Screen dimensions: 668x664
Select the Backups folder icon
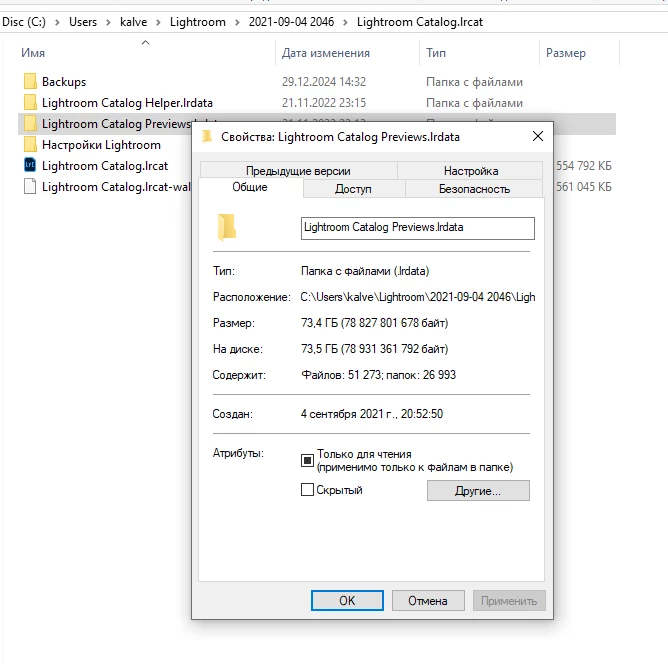click(x=30, y=81)
